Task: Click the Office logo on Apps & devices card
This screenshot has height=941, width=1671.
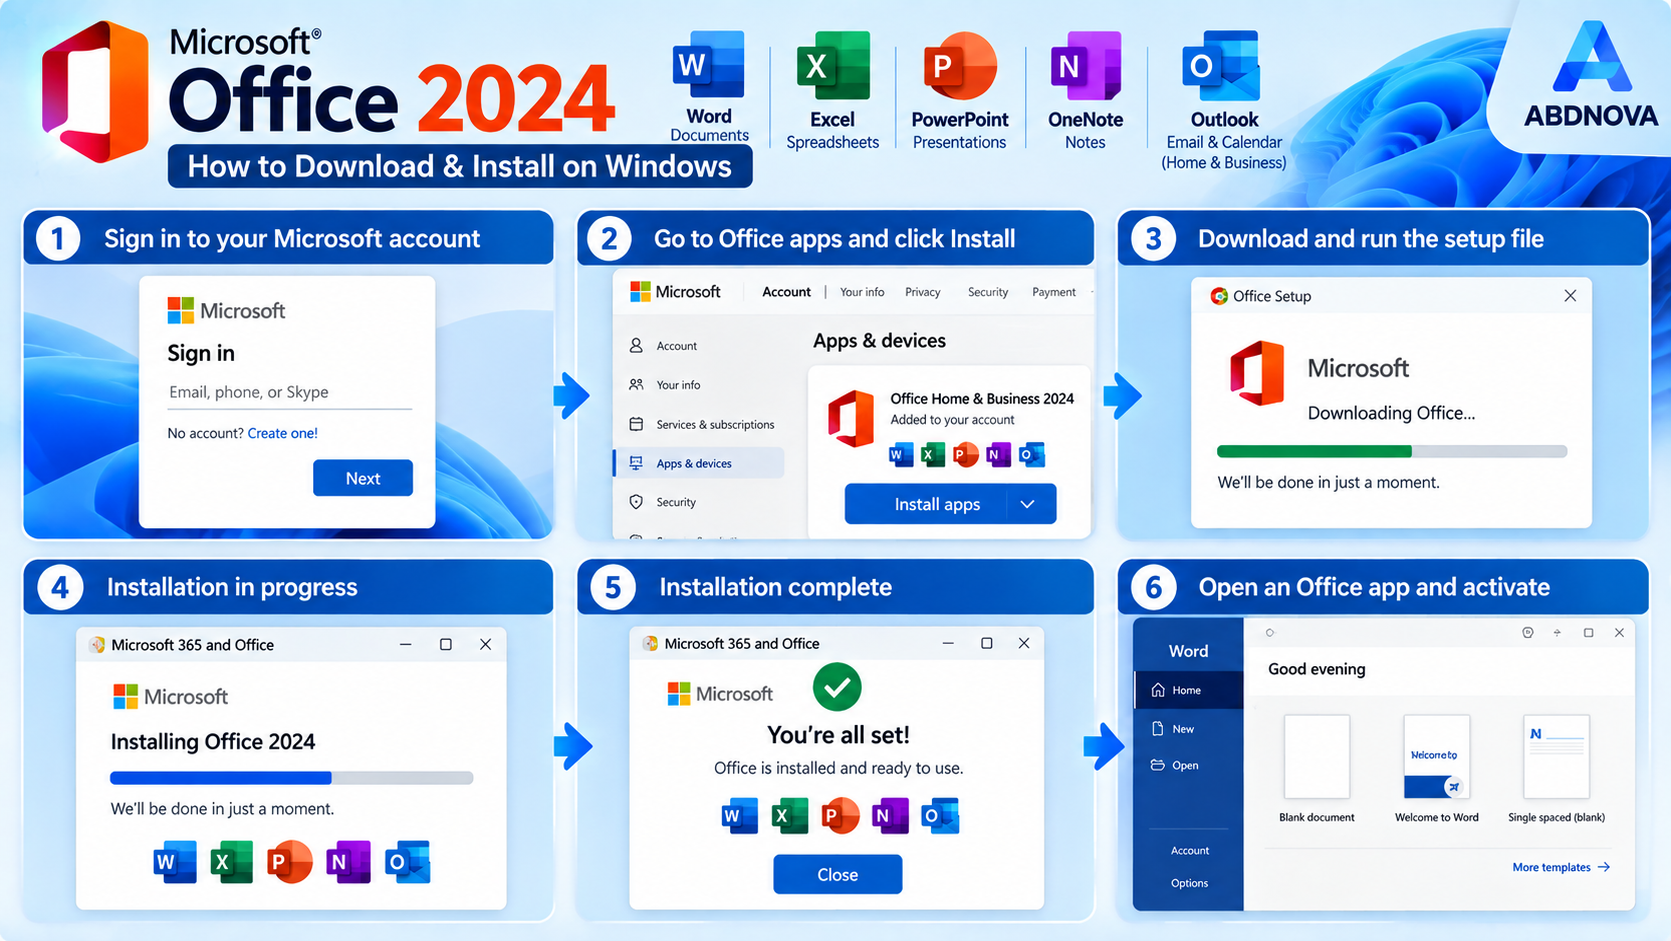Action: point(851,418)
